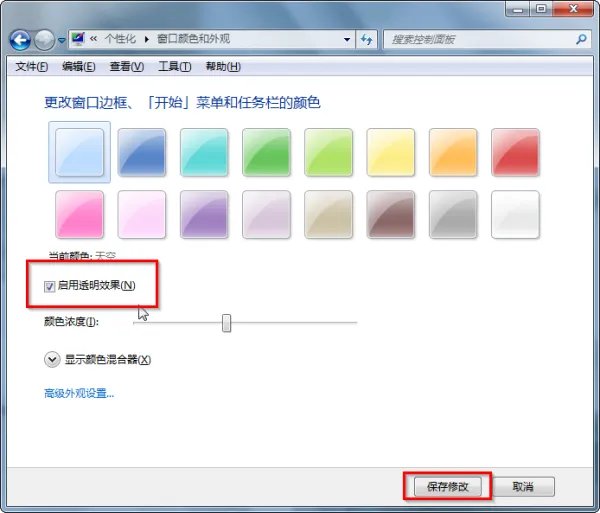This screenshot has width=600, height=513.
Task: Click 保存修改 button
Action: (x=448, y=487)
